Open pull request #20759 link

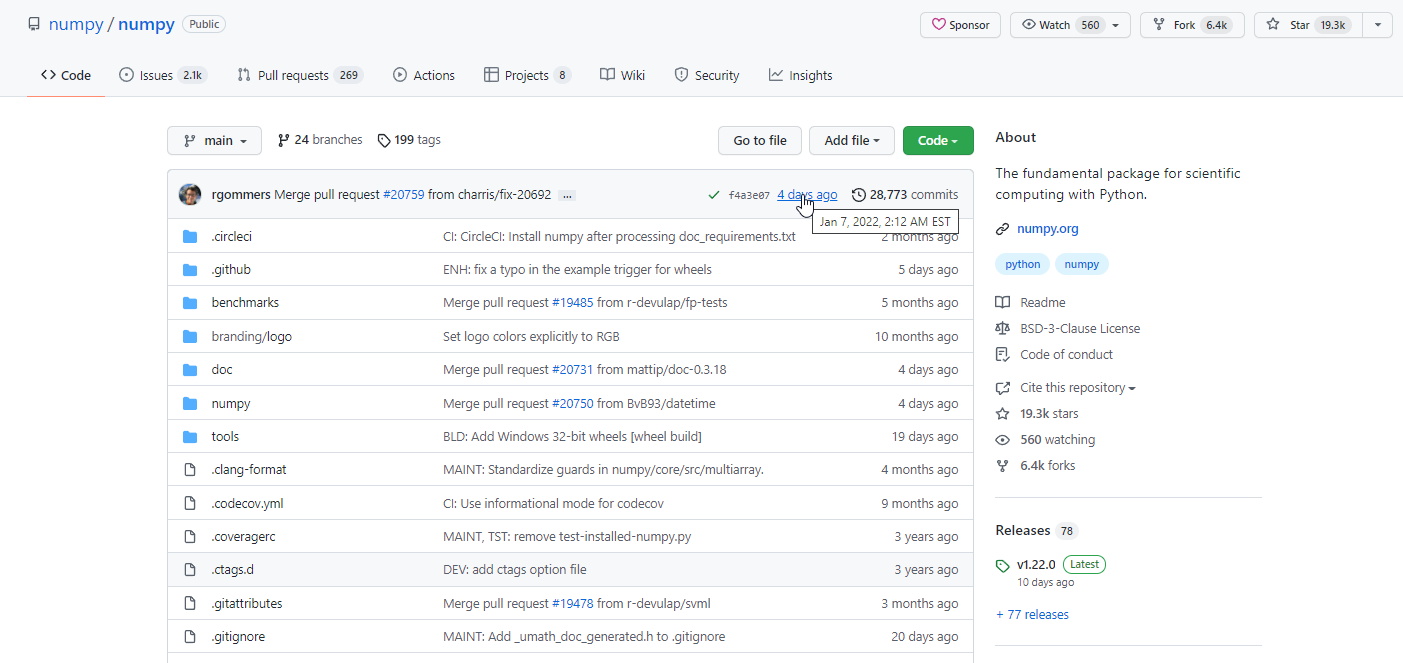click(x=403, y=194)
